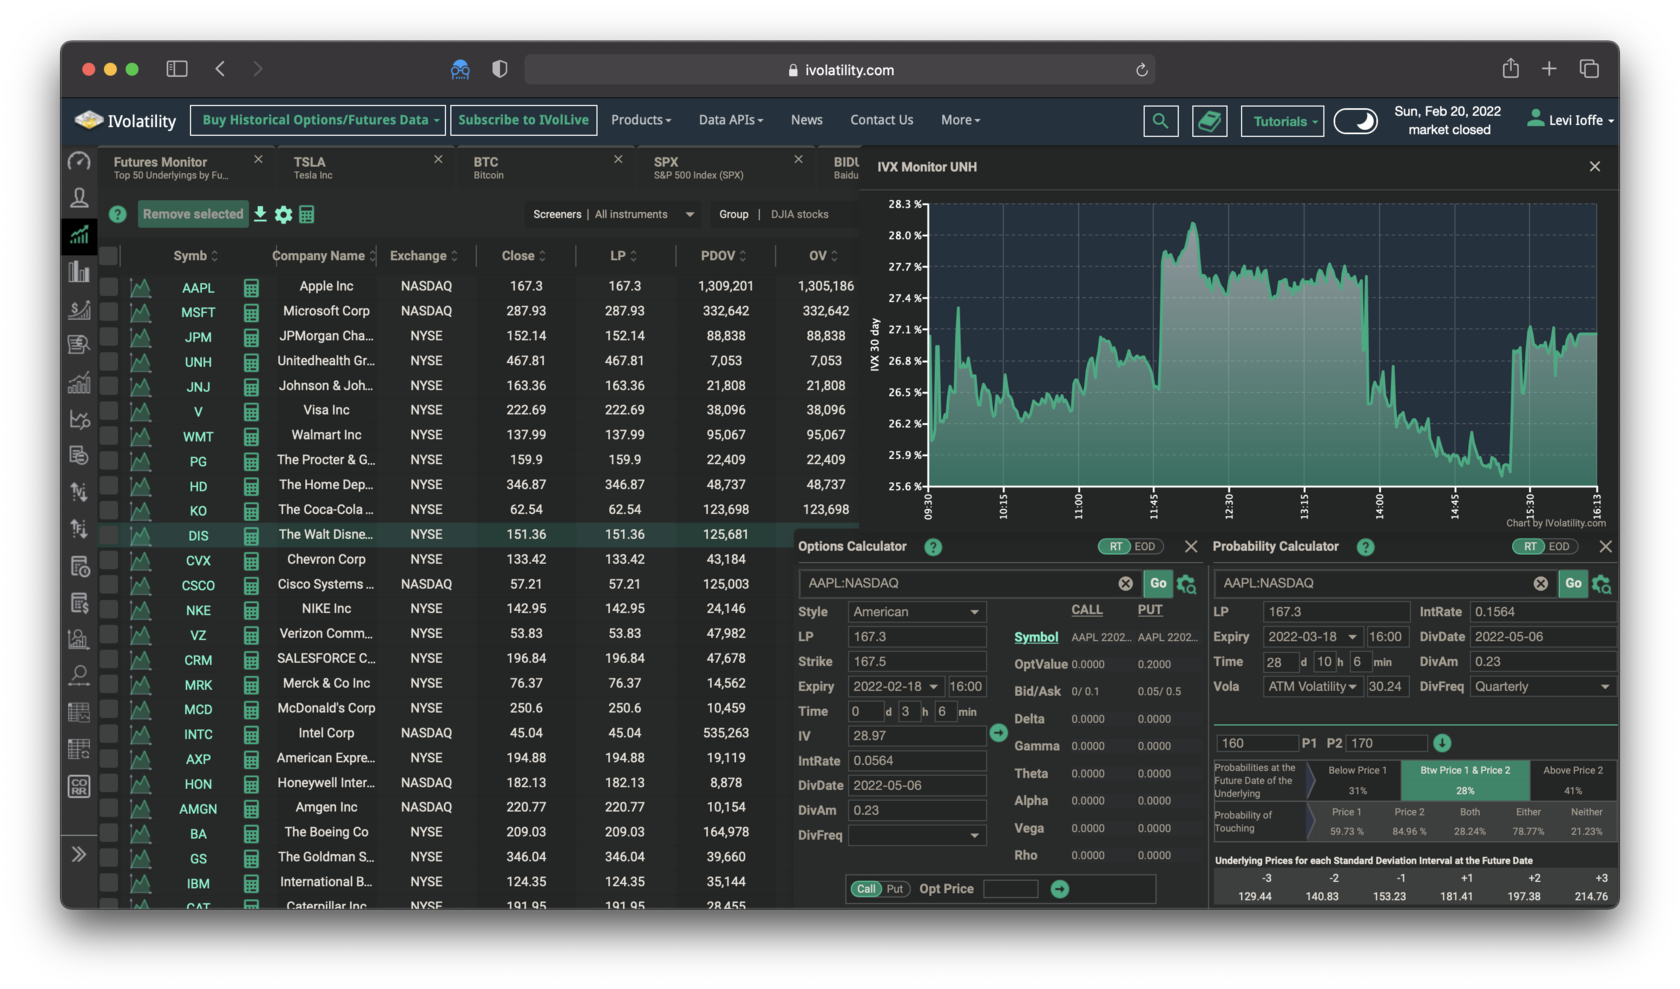Open the chart icon for the AAPL row

[x=141, y=288]
